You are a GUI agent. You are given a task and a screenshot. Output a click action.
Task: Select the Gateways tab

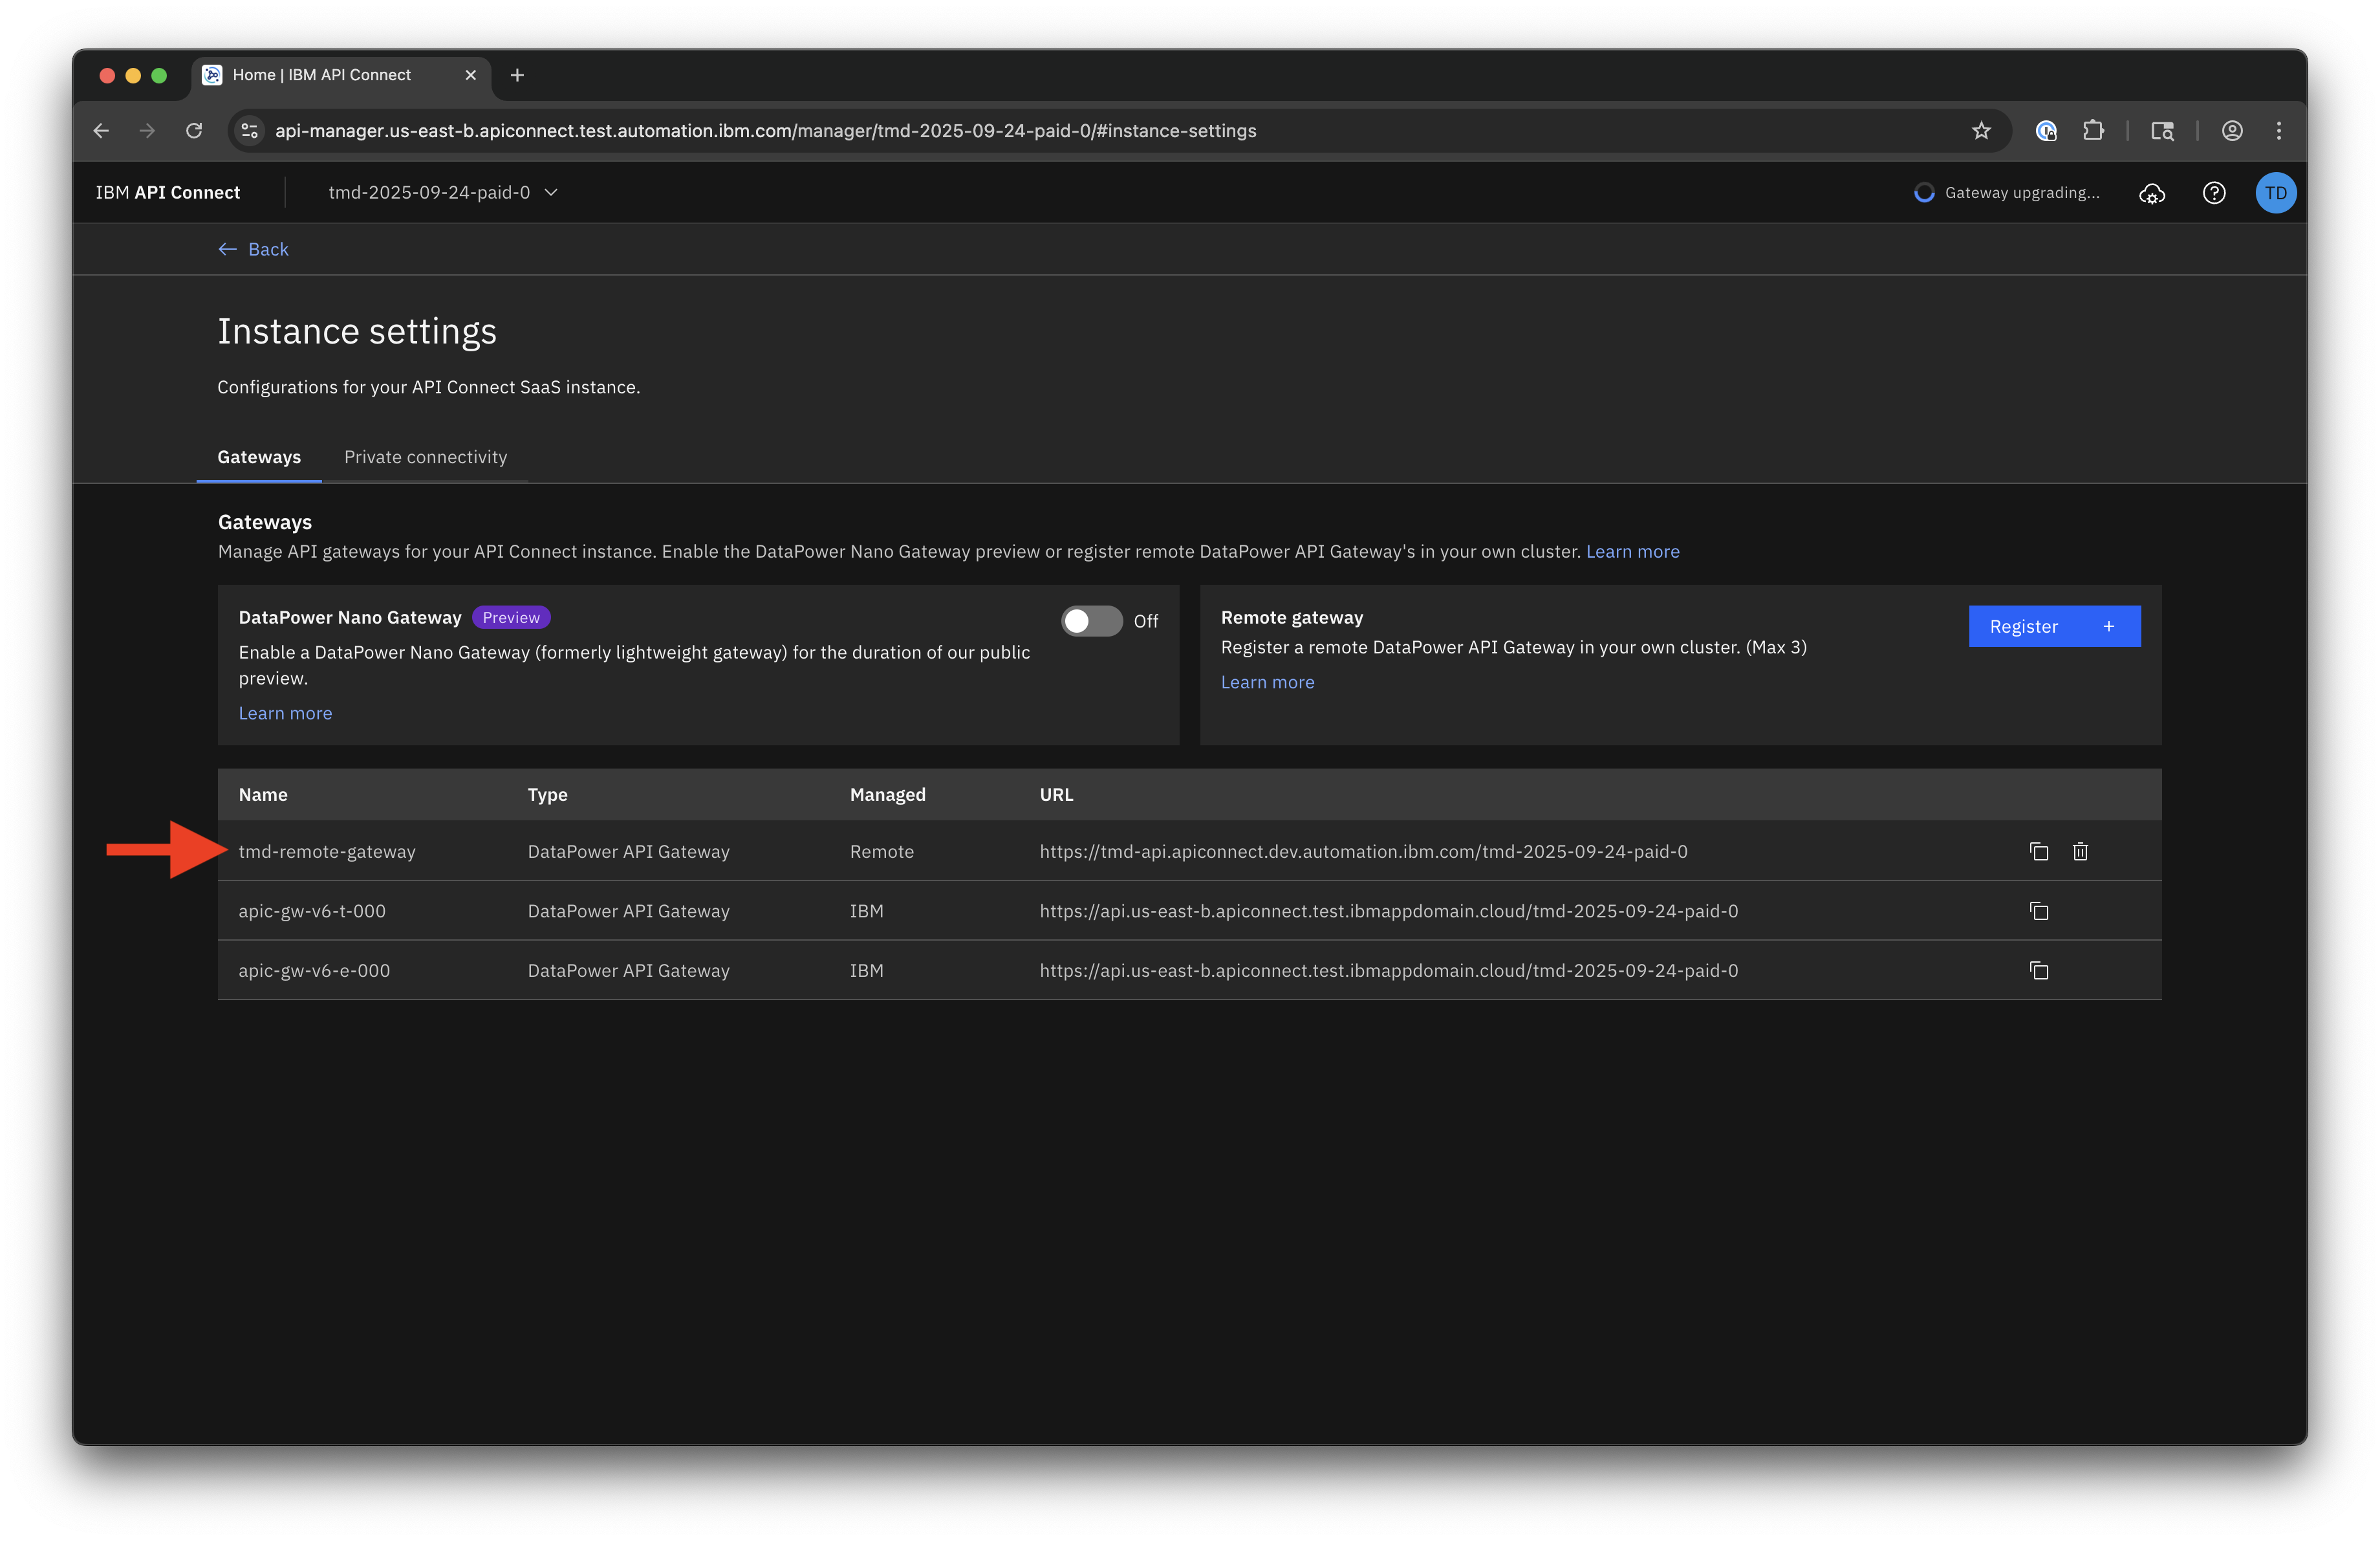[259, 457]
